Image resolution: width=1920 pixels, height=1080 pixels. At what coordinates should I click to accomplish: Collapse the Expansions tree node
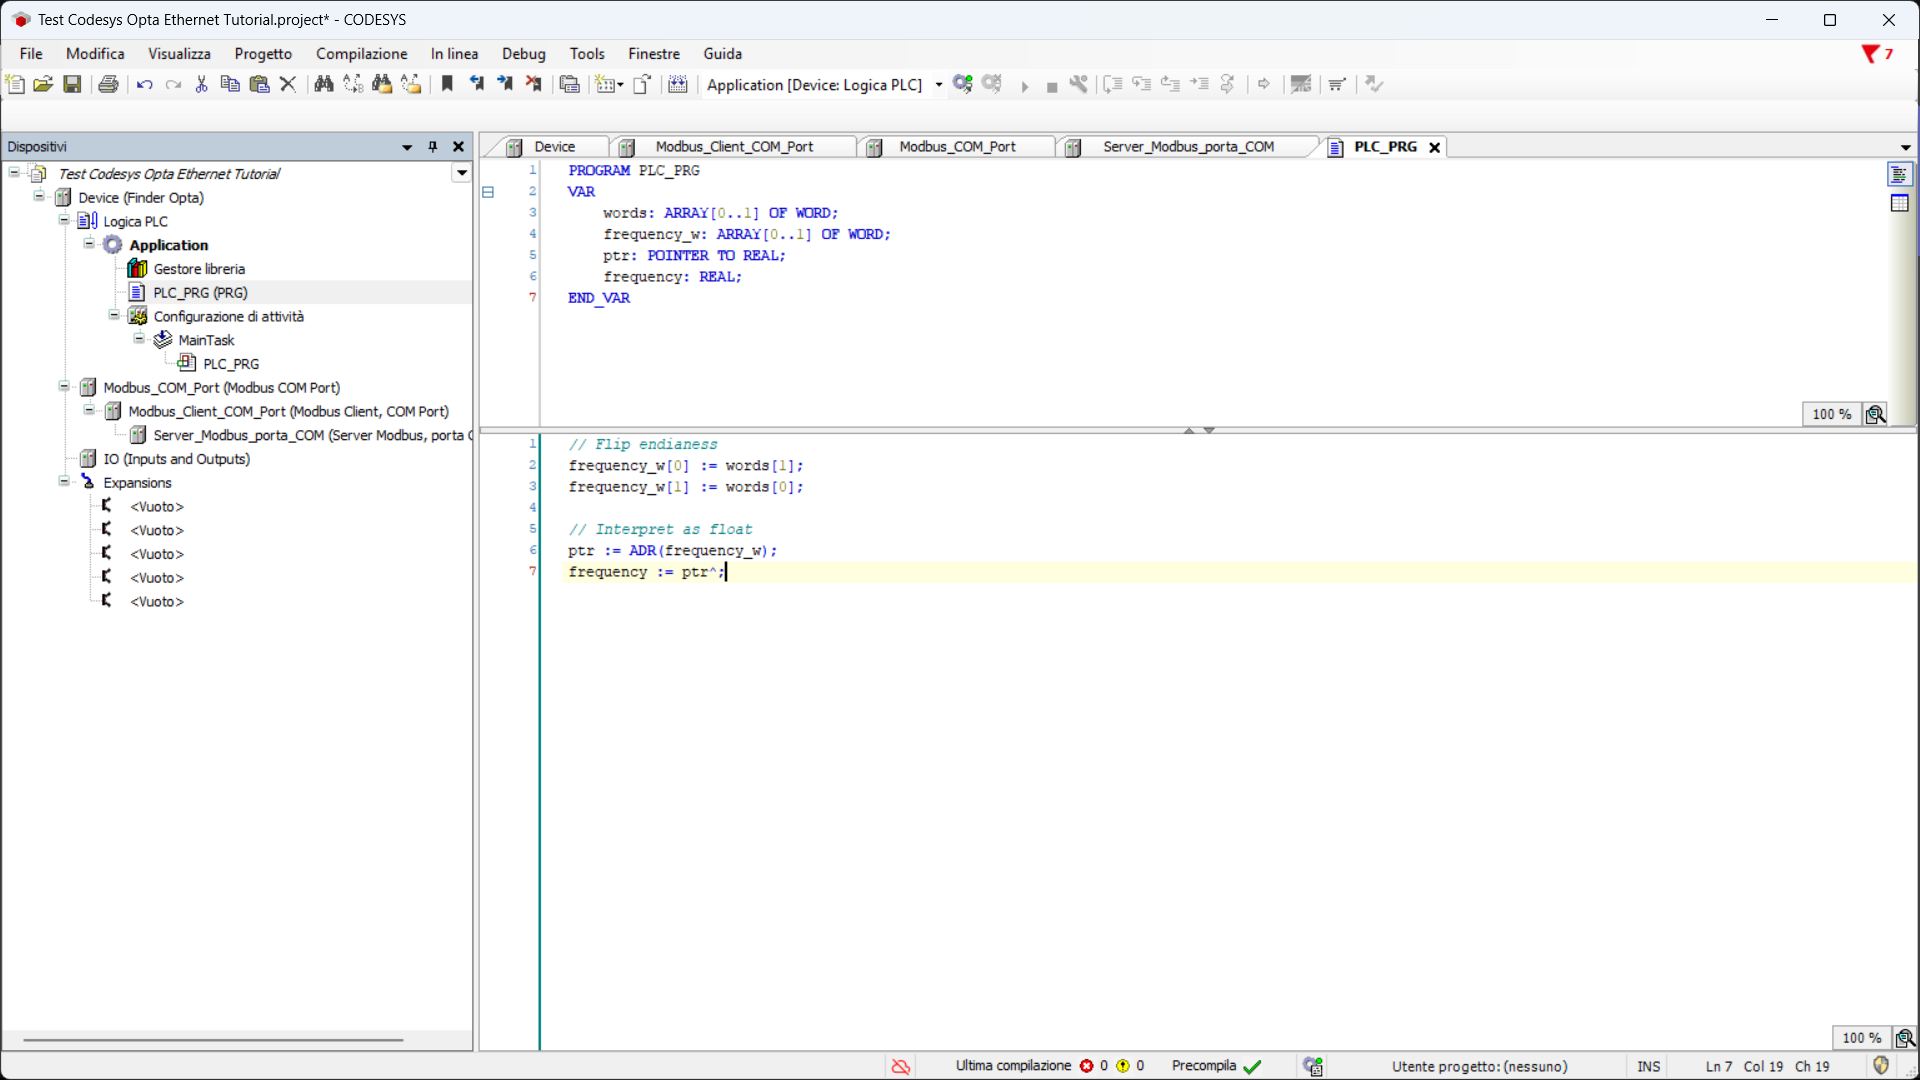[x=64, y=482]
